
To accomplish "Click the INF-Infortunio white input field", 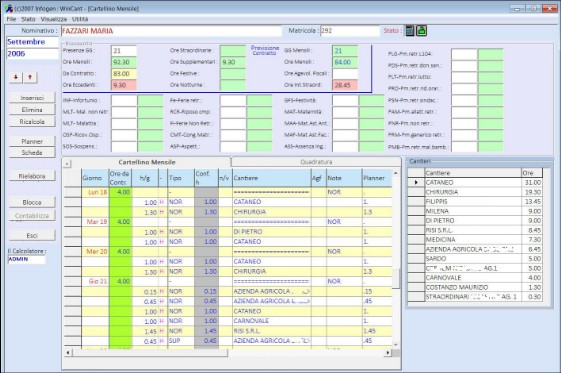I will 124,100.
